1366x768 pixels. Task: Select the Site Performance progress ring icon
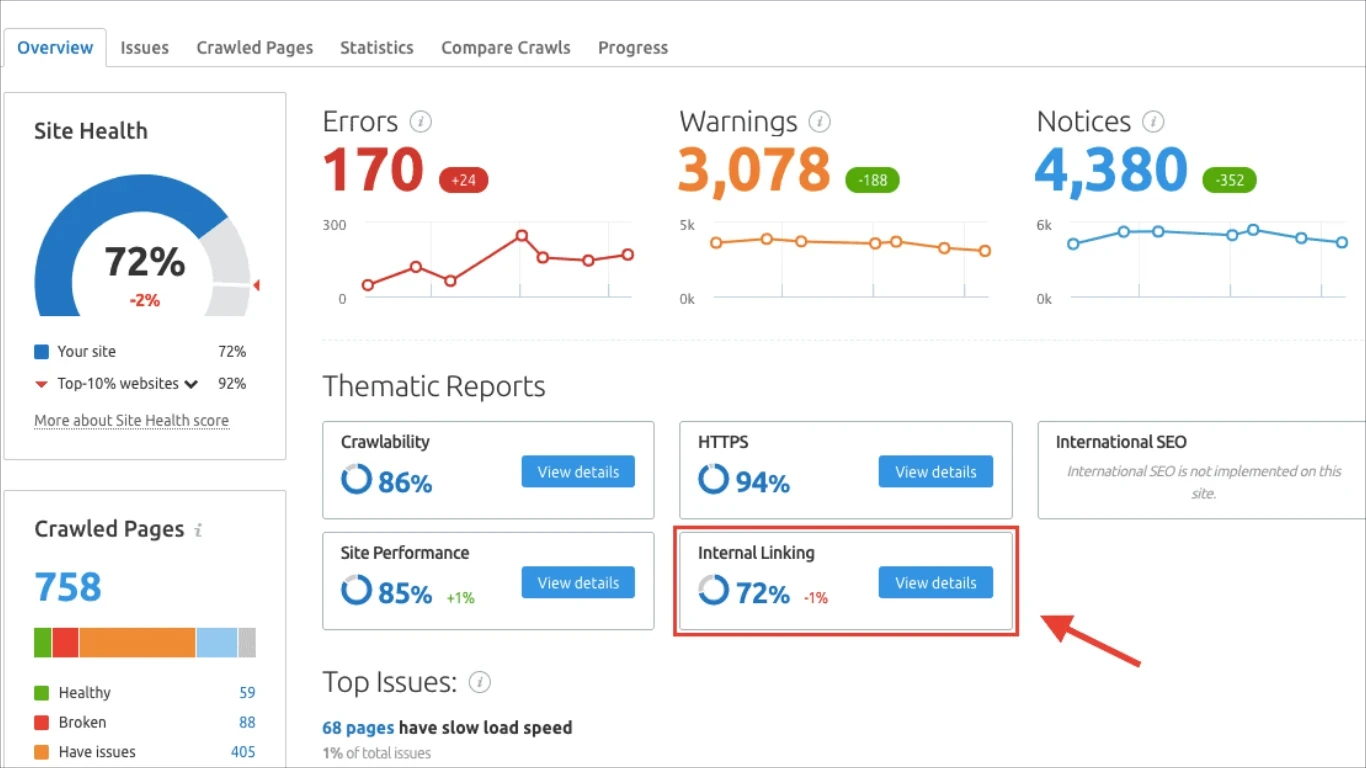356,591
